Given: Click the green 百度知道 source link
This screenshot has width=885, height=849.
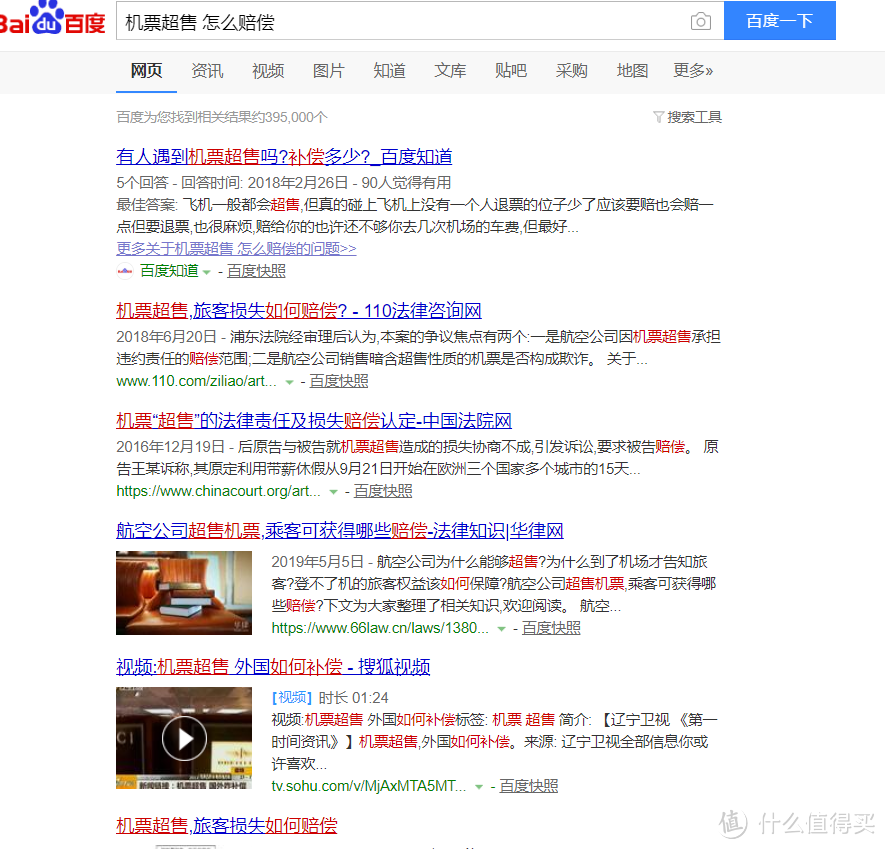Looking at the screenshot, I should click(169, 271).
